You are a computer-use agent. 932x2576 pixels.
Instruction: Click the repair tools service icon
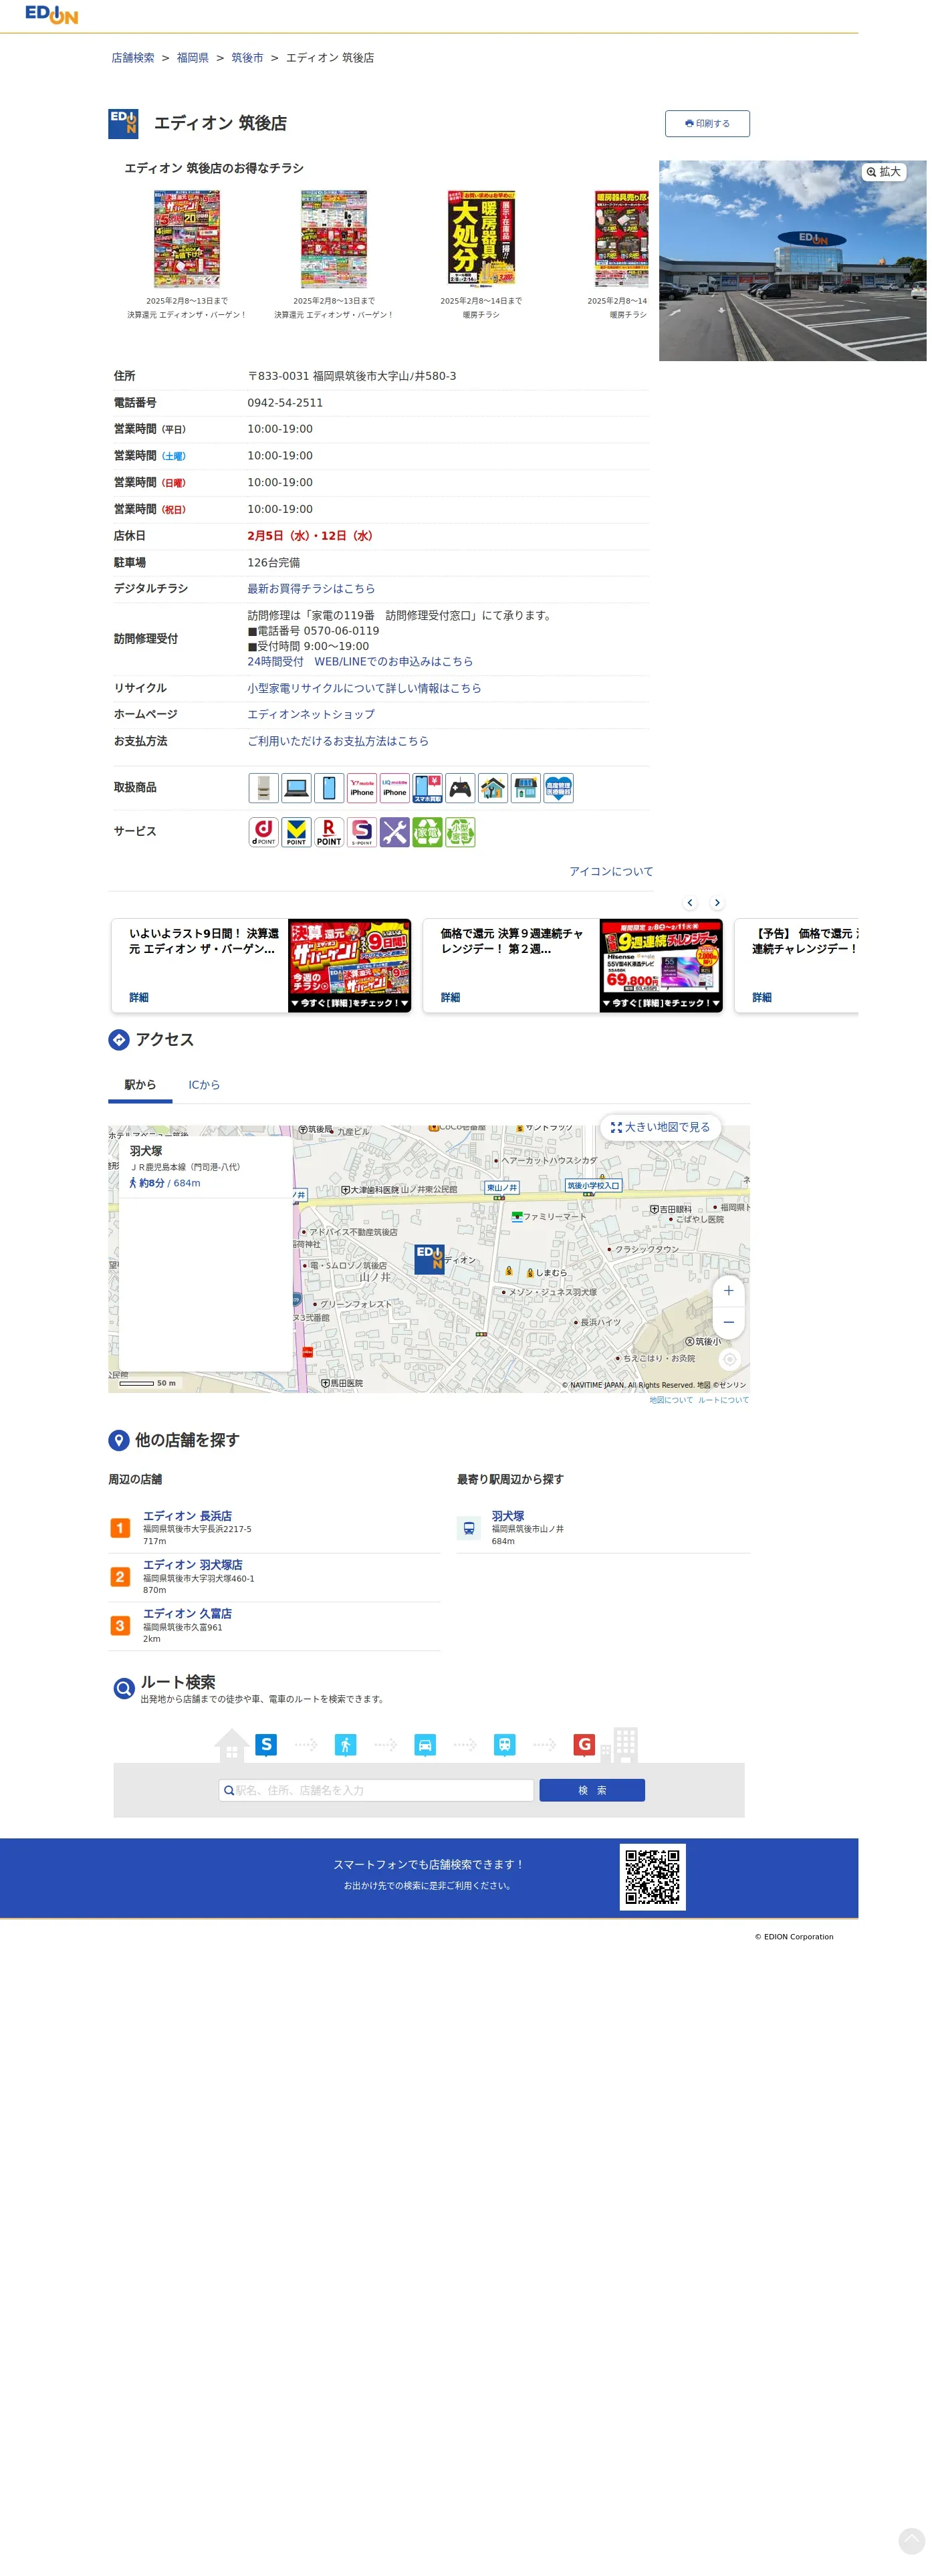click(395, 832)
